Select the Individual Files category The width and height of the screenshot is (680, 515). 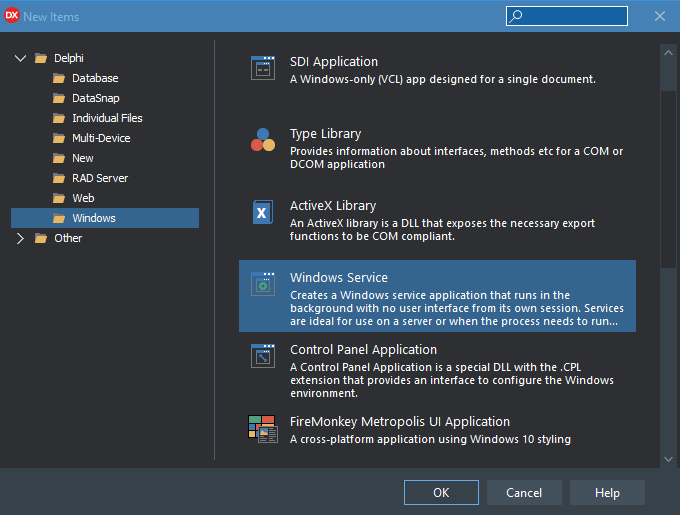(x=107, y=118)
